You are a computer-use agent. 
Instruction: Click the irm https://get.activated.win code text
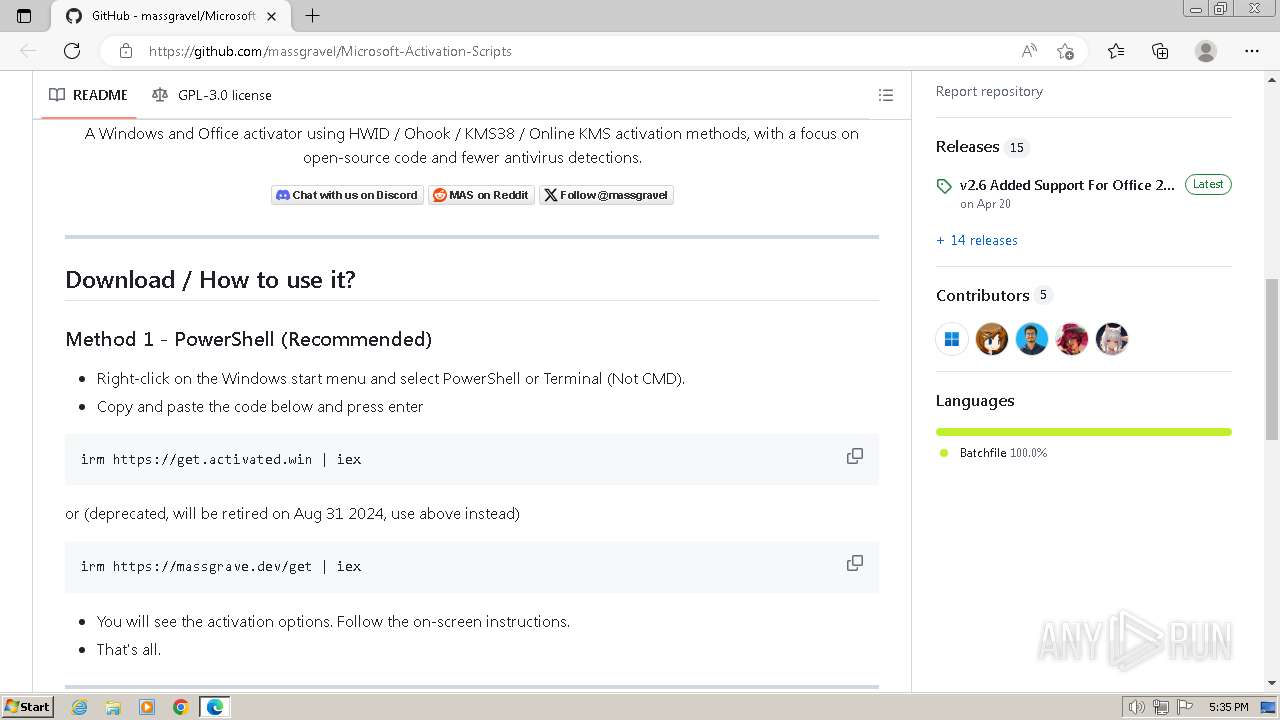221,459
